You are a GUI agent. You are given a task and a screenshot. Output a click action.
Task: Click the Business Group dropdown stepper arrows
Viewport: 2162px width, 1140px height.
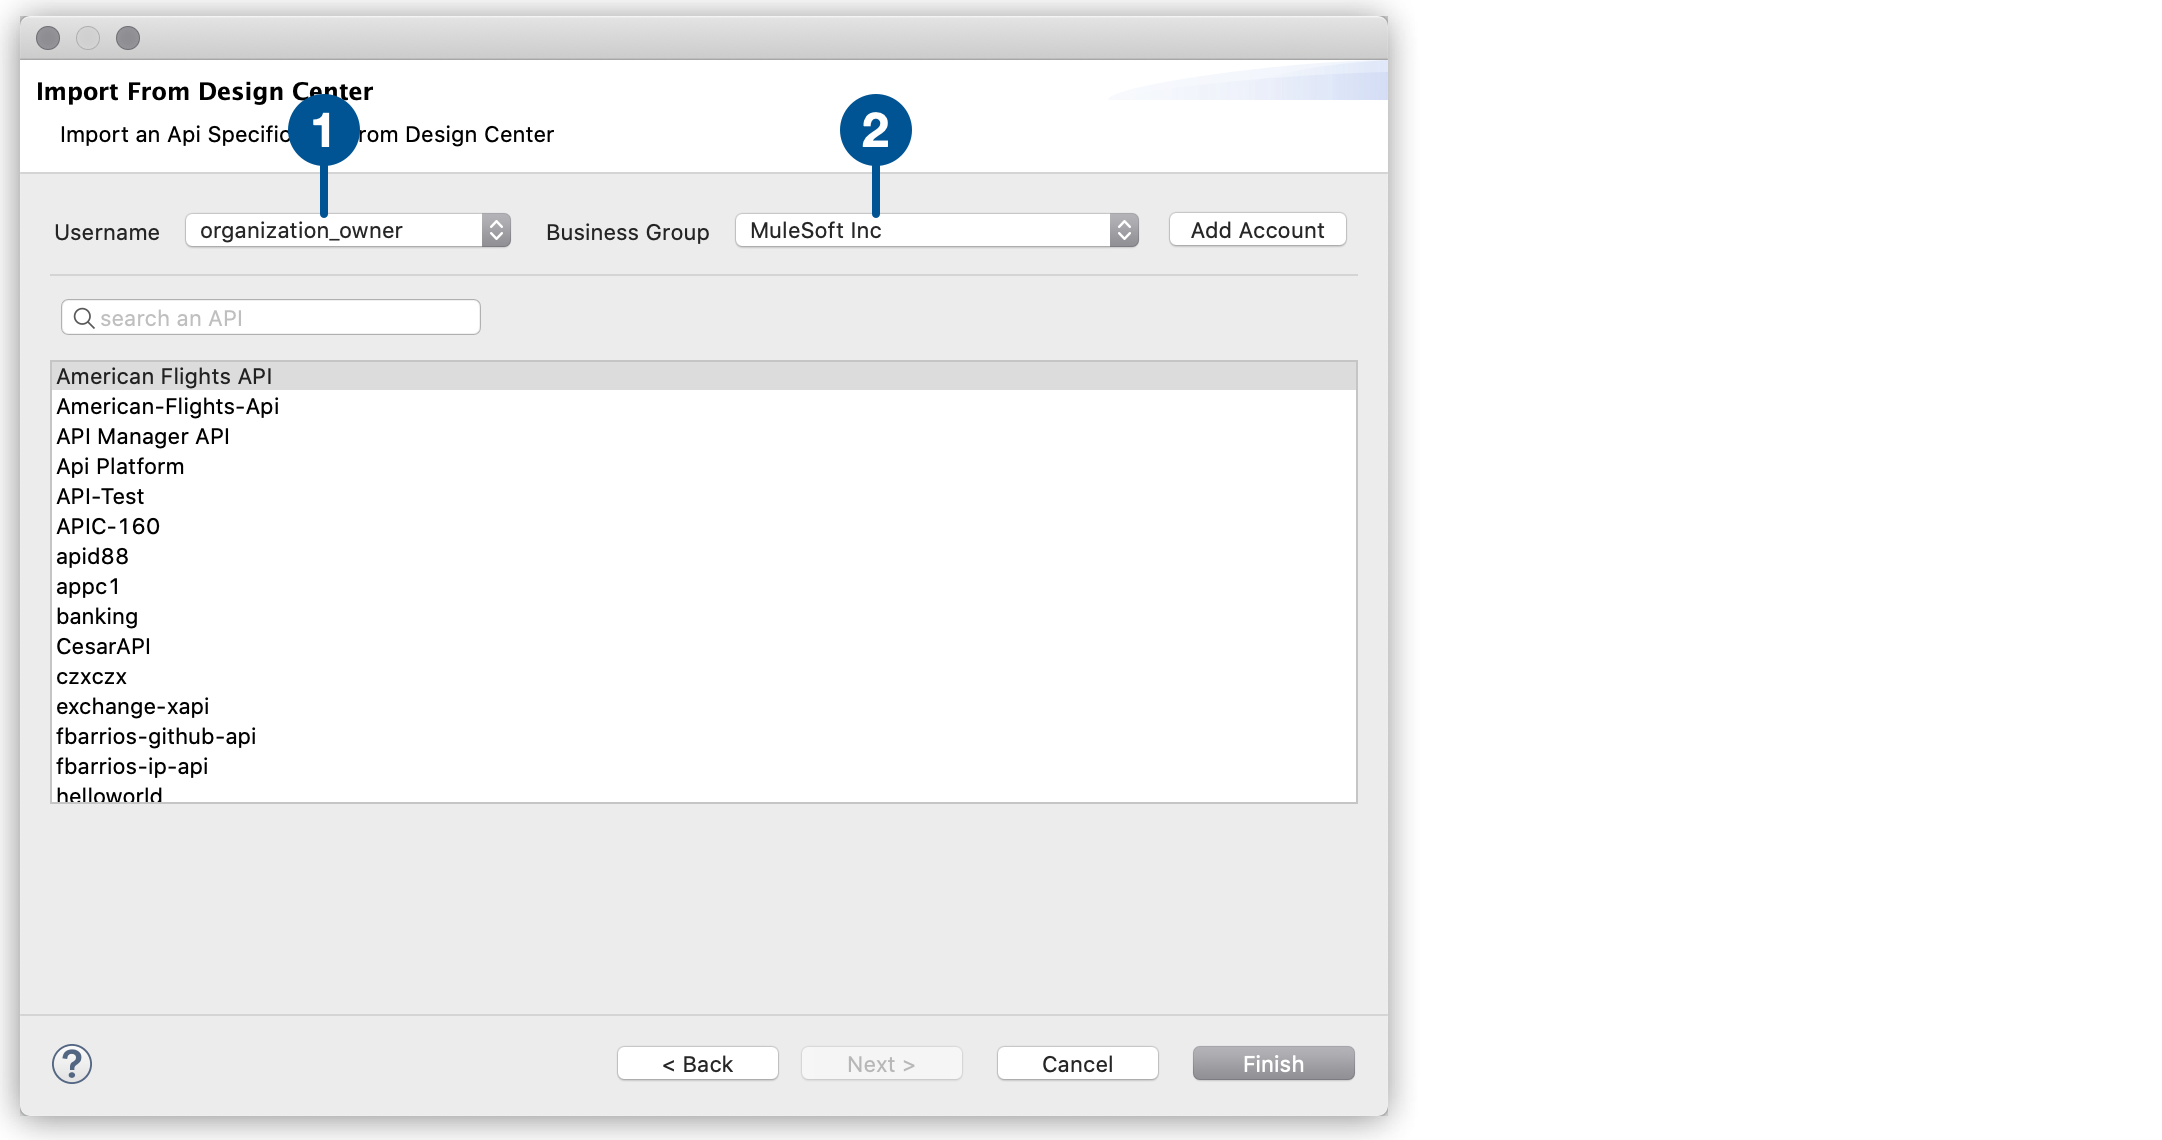coord(1124,230)
